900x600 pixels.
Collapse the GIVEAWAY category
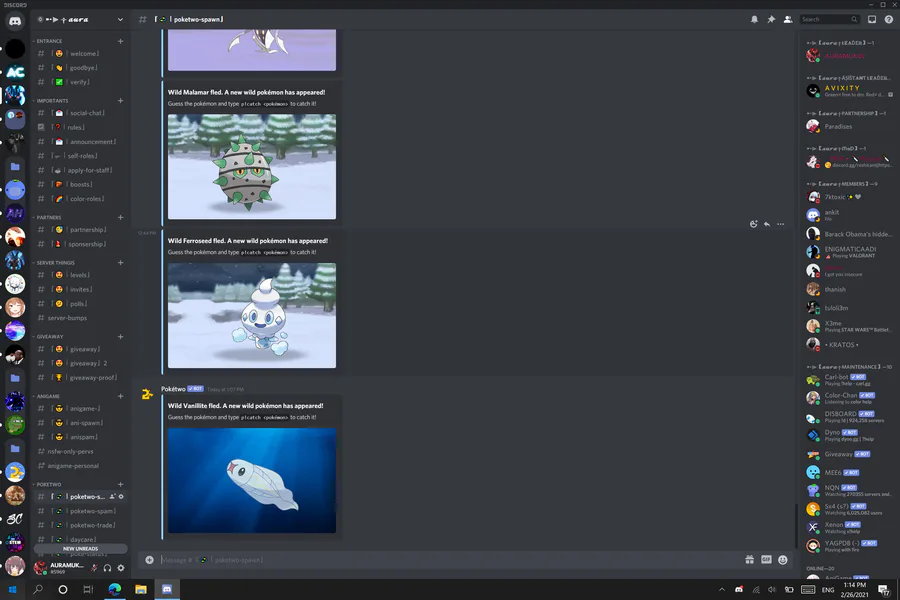(49, 336)
